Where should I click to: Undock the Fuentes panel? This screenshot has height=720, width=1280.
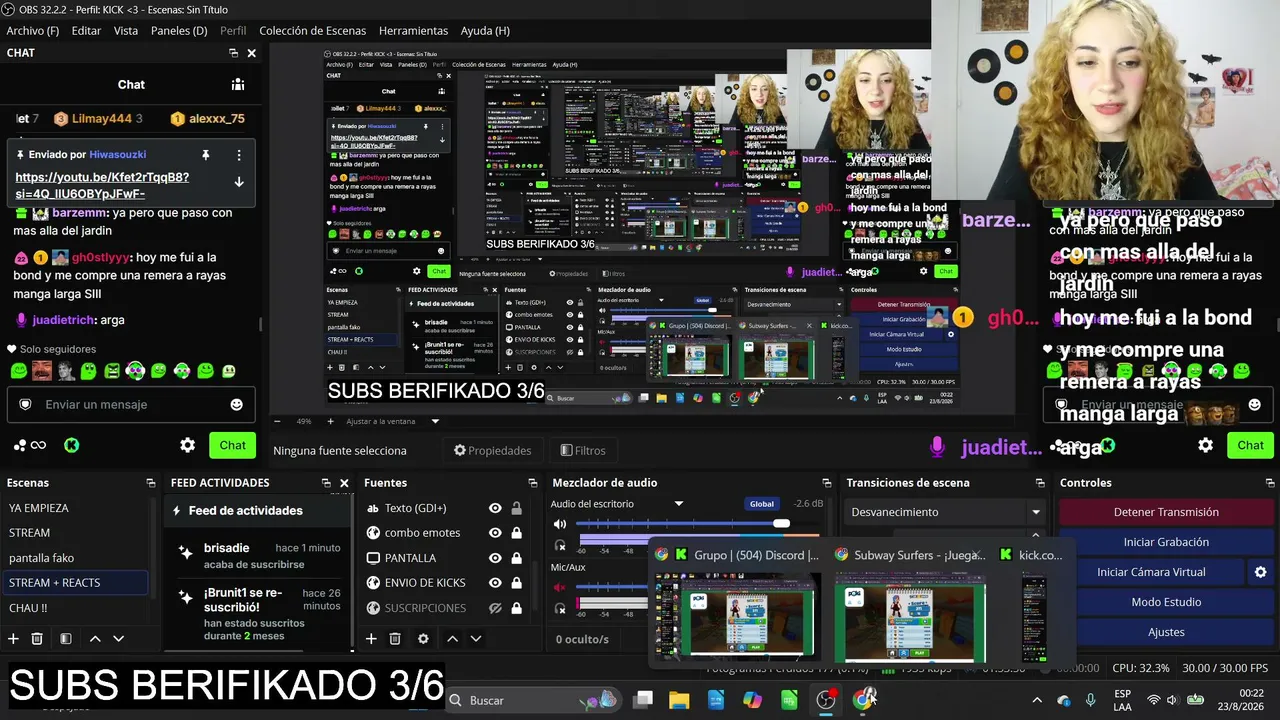533,483
